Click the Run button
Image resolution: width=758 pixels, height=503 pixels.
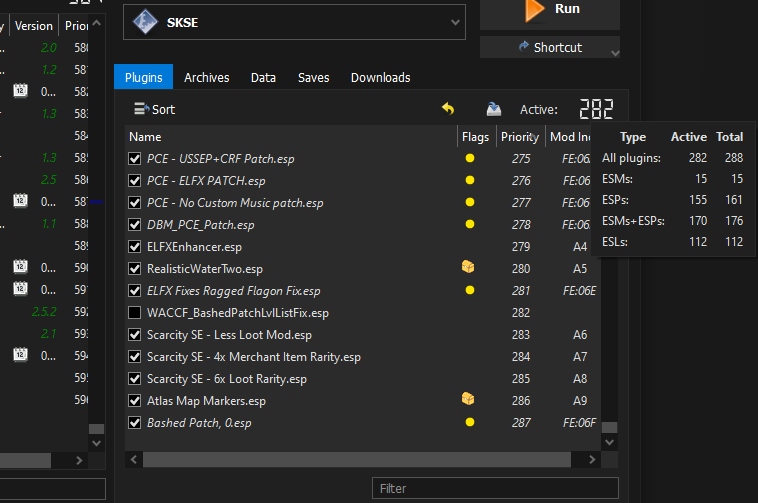point(550,14)
